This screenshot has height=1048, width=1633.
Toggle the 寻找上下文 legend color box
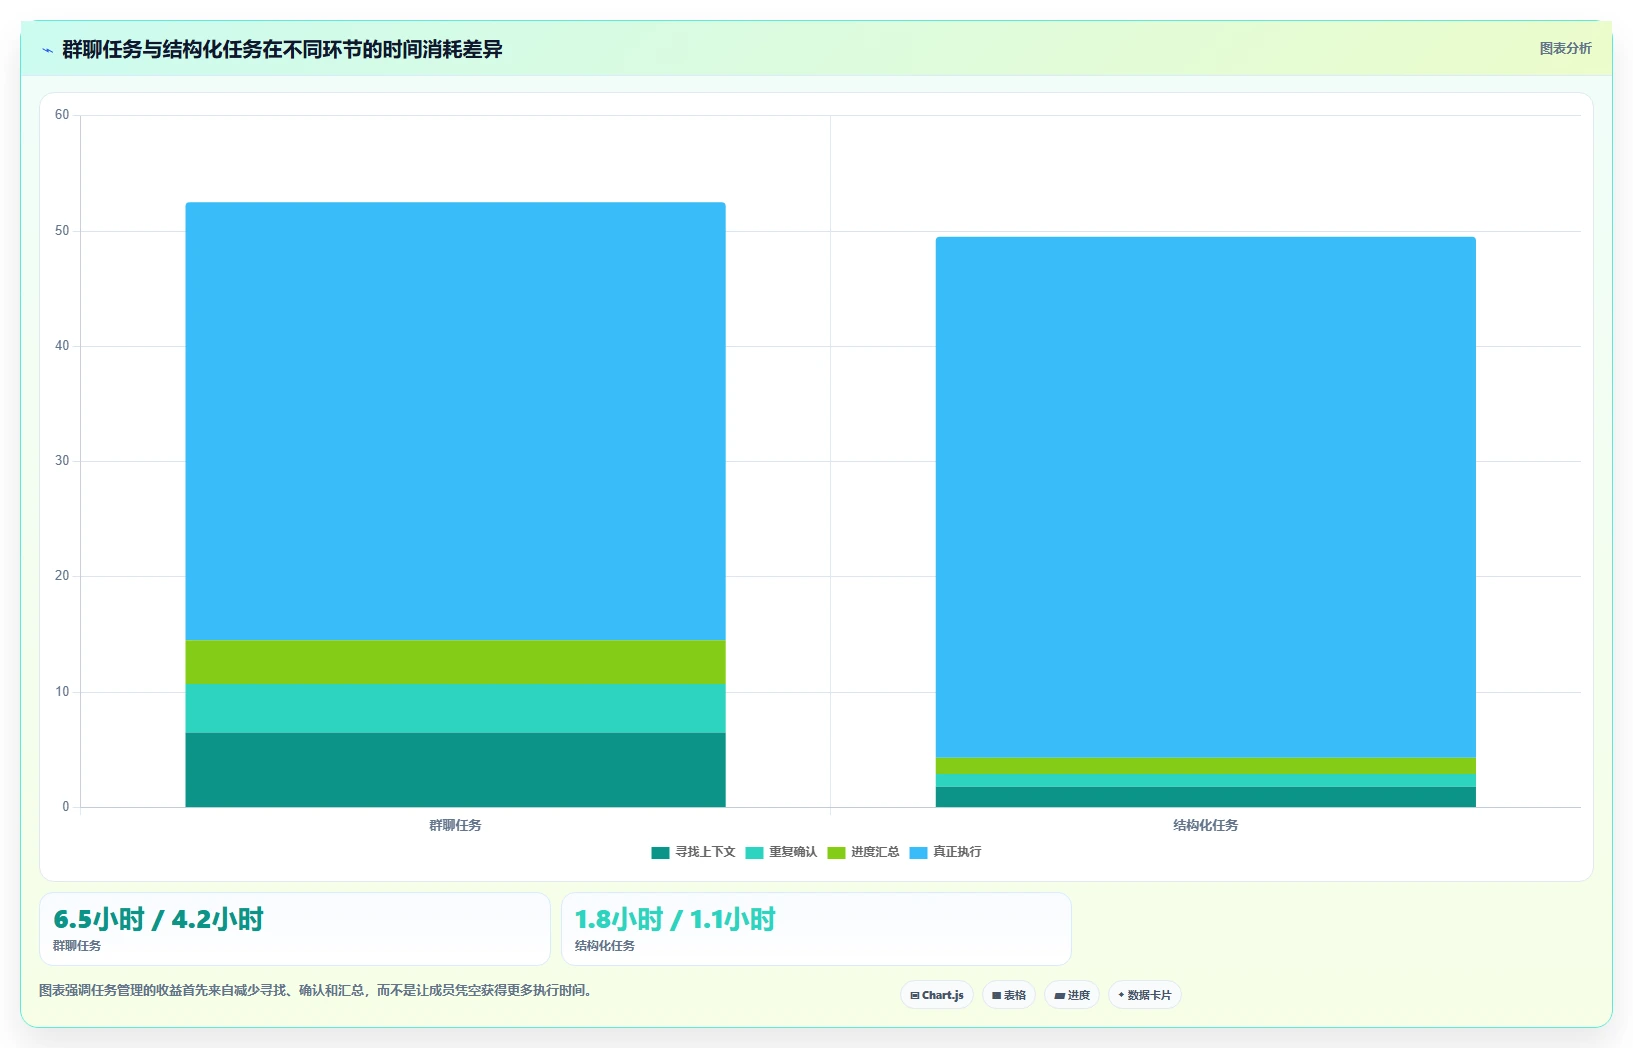point(660,853)
